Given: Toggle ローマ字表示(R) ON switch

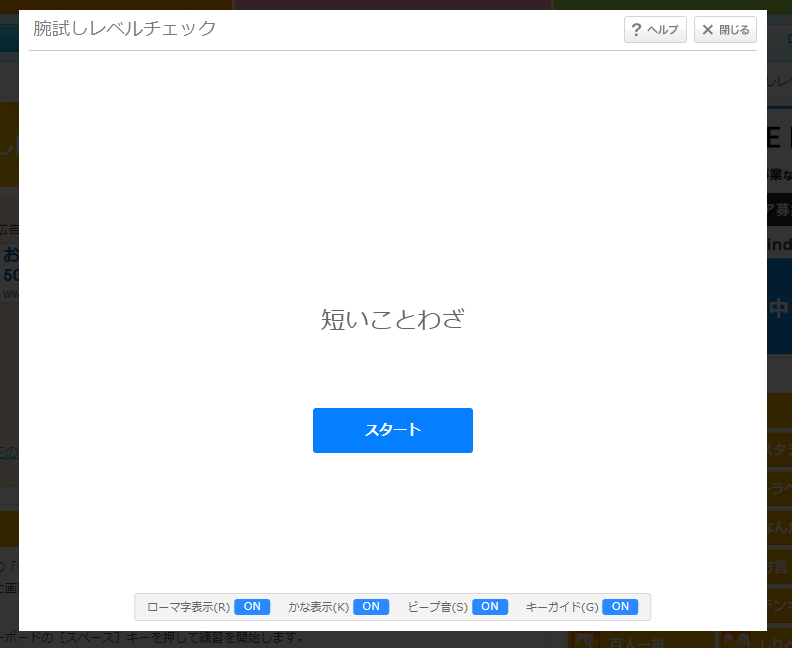Looking at the screenshot, I should [252, 607].
